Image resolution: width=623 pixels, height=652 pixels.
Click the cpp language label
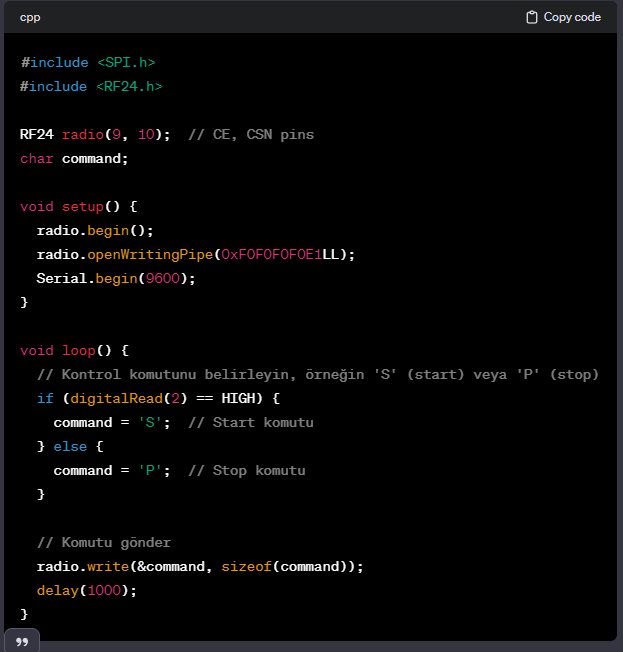click(30, 17)
